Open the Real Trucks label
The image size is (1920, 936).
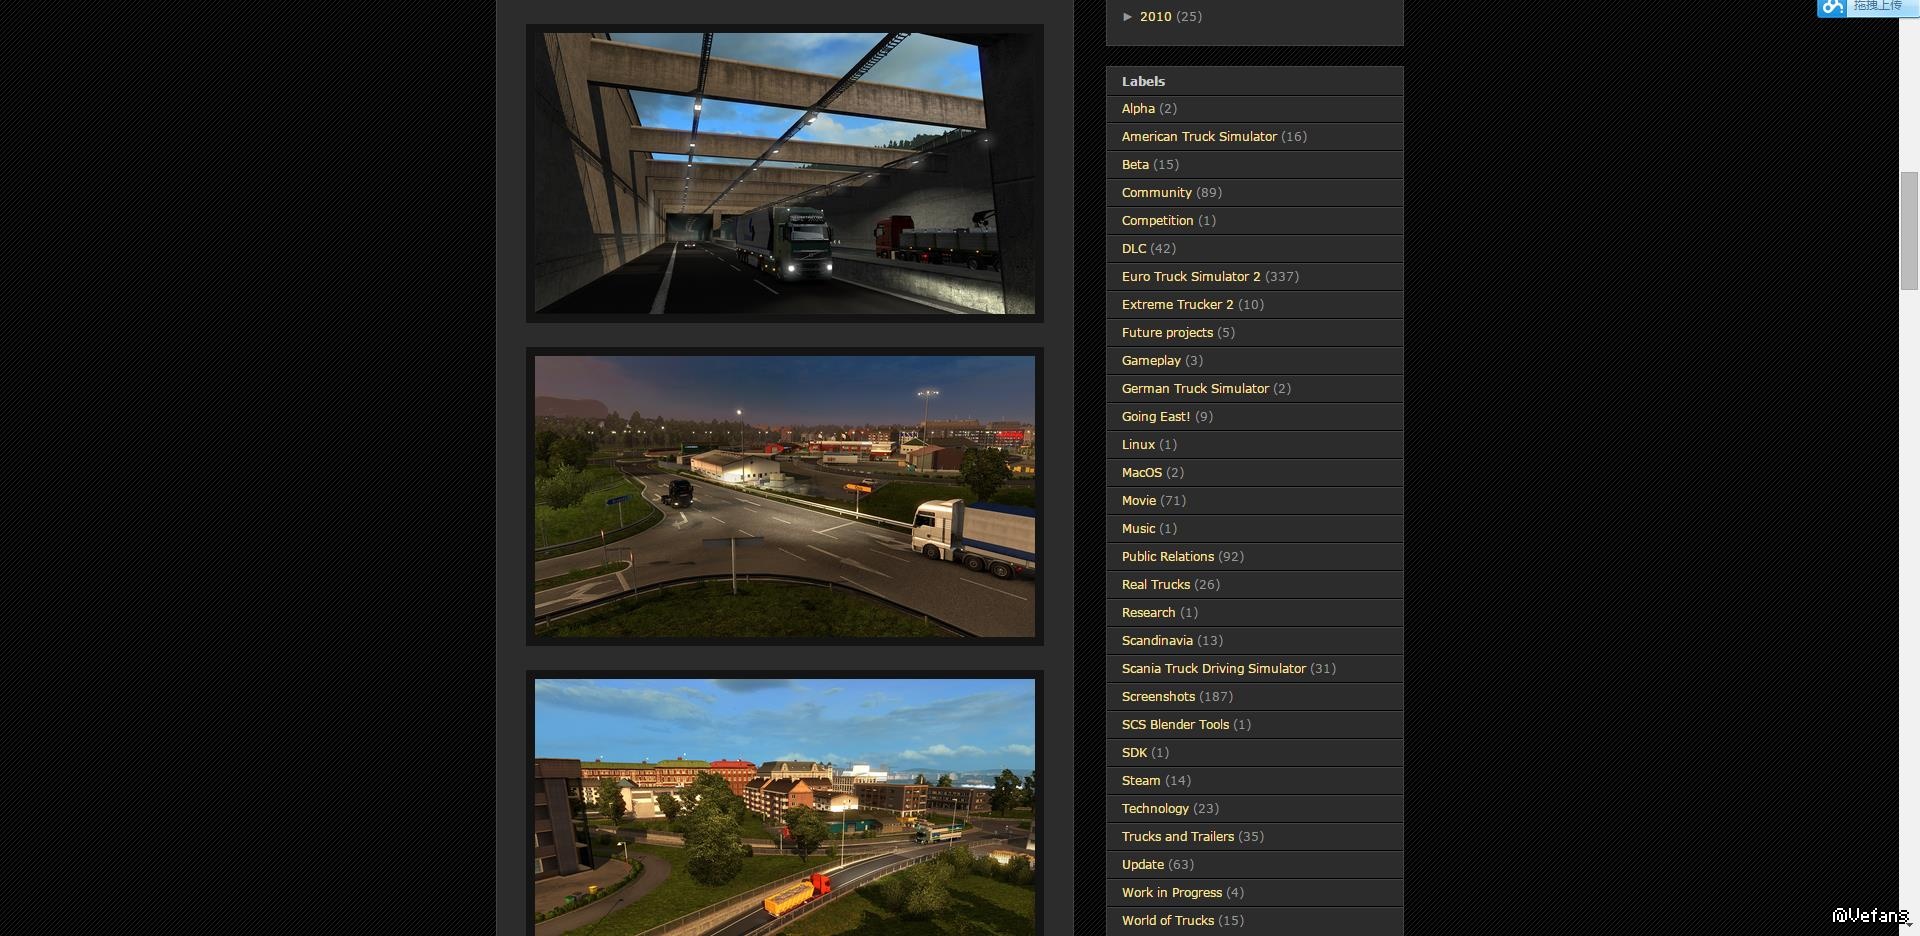pos(1156,585)
